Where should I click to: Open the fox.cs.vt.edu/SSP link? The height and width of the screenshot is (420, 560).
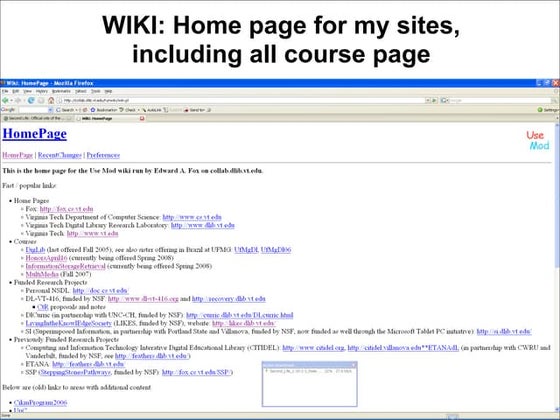196,372
